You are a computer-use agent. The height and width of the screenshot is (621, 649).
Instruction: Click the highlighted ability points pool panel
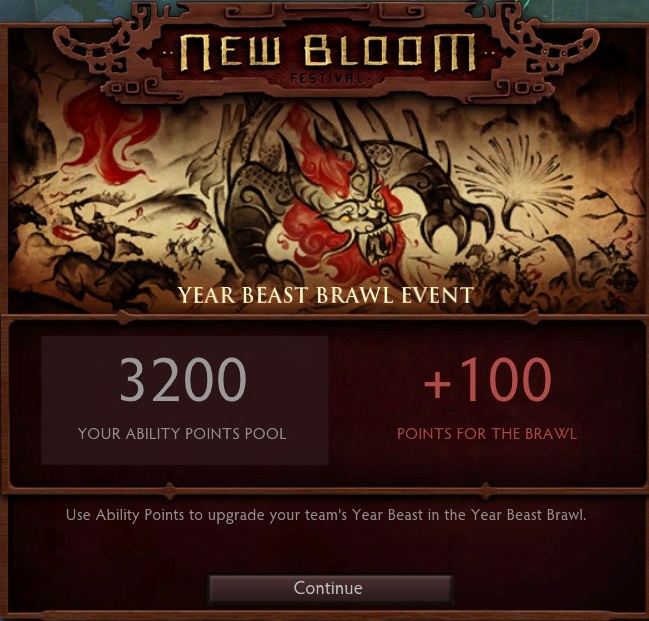click(x=185, y=400)
